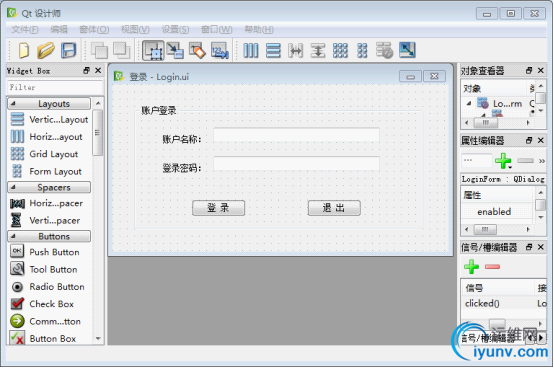Collapse Lo...rm node in object tree

(469, 103)
